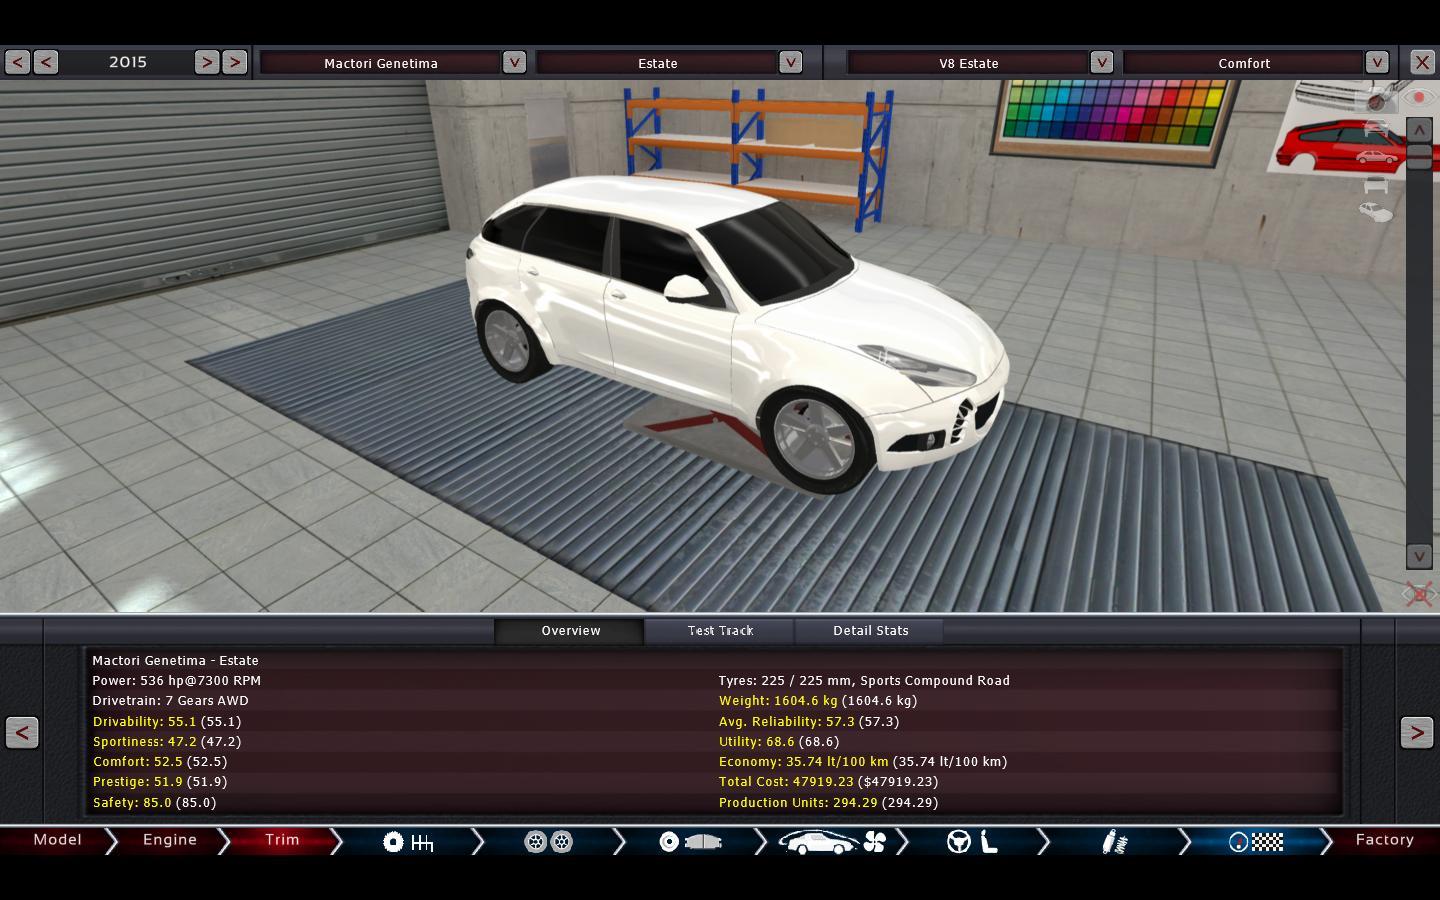Click the scroll down arrow of the side scrollbar
1440x900 pixels.
(x=1418, y=556)
